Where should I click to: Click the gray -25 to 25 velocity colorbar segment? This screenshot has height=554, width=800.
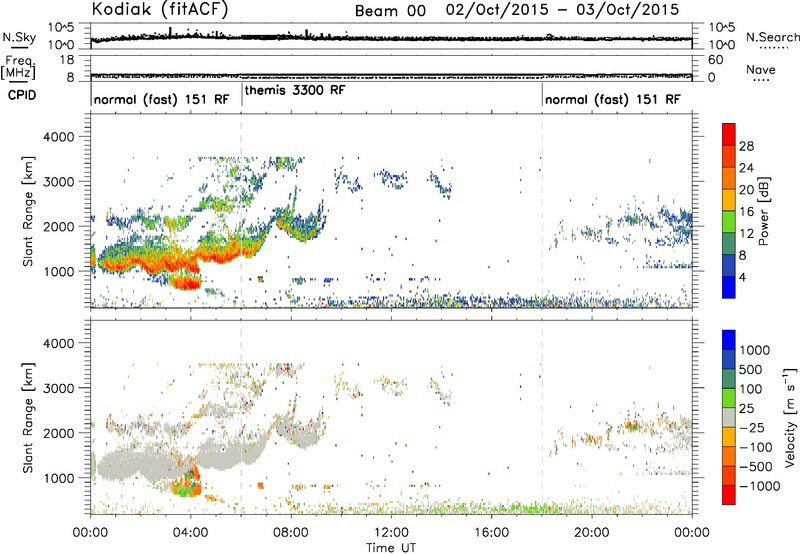click(x=729, y=417)
